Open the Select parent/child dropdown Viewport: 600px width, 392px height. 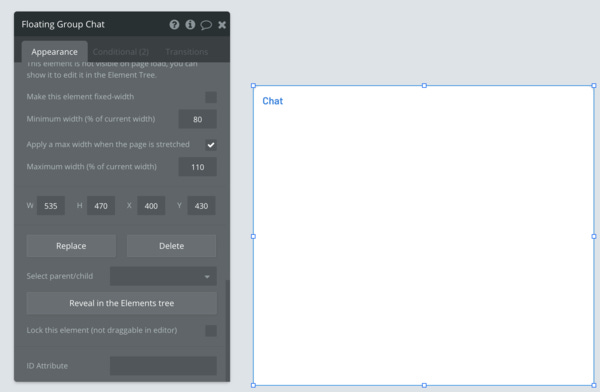tap(163, 276)
